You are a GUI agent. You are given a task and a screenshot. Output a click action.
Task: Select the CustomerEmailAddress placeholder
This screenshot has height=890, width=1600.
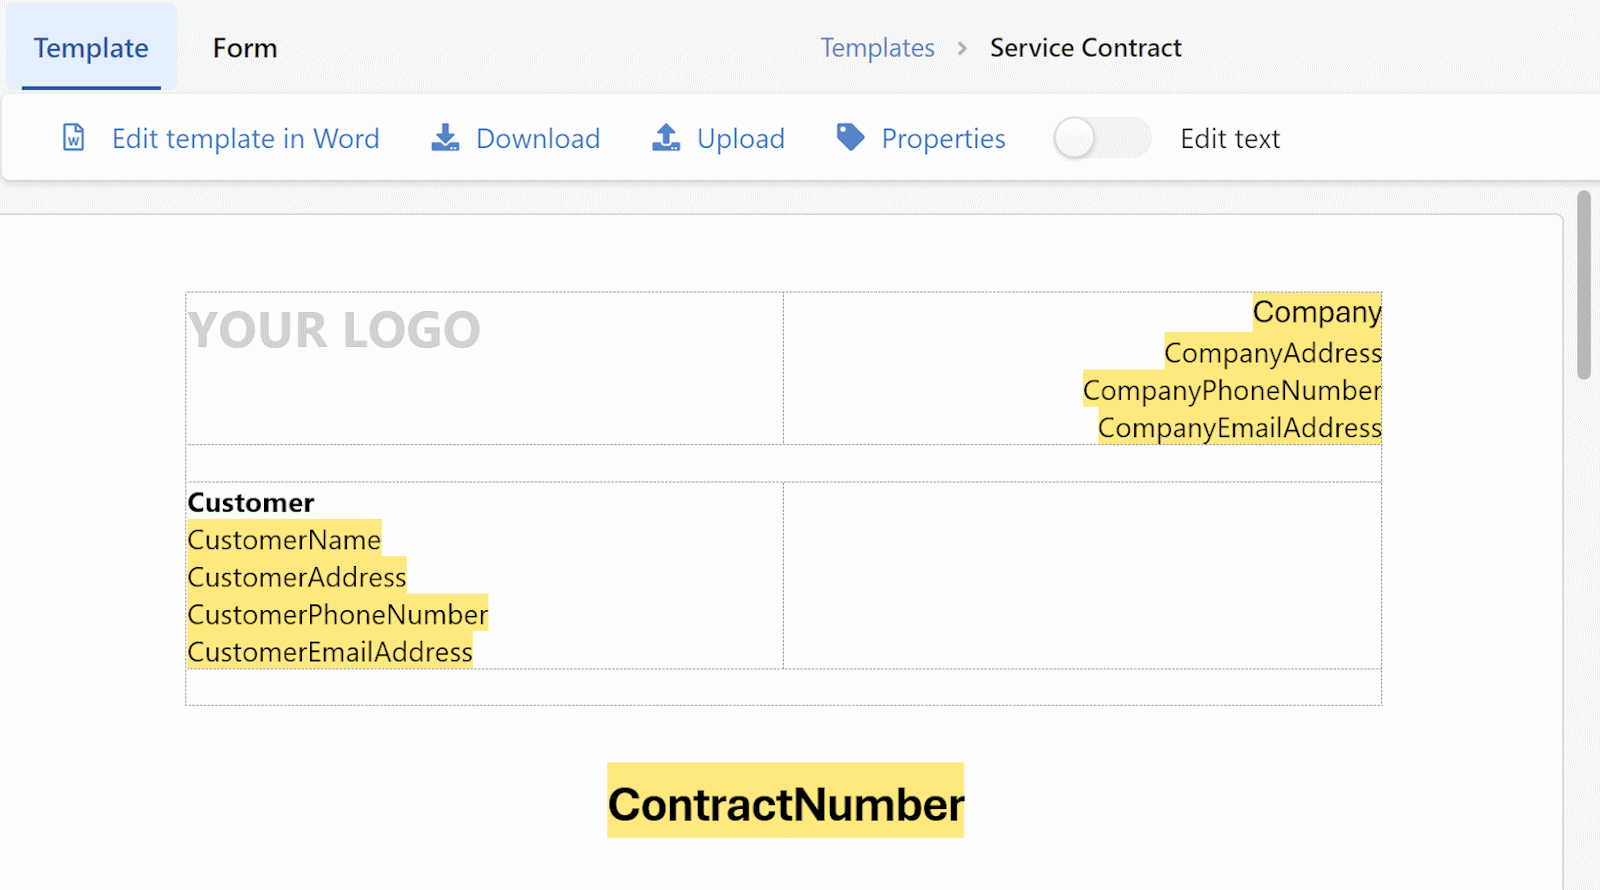330,652
